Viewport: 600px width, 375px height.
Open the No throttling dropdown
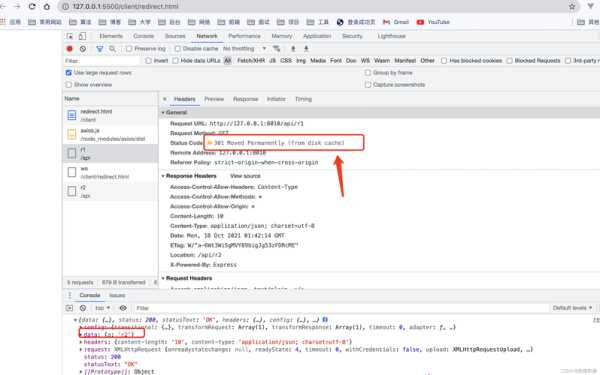245,49
